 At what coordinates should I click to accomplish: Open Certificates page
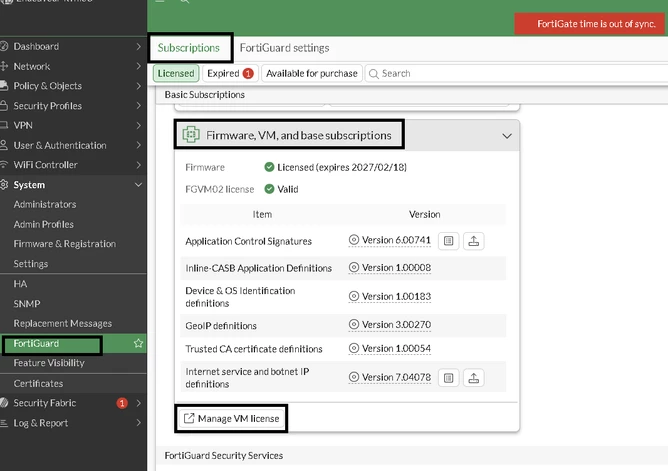click(38, 383)
